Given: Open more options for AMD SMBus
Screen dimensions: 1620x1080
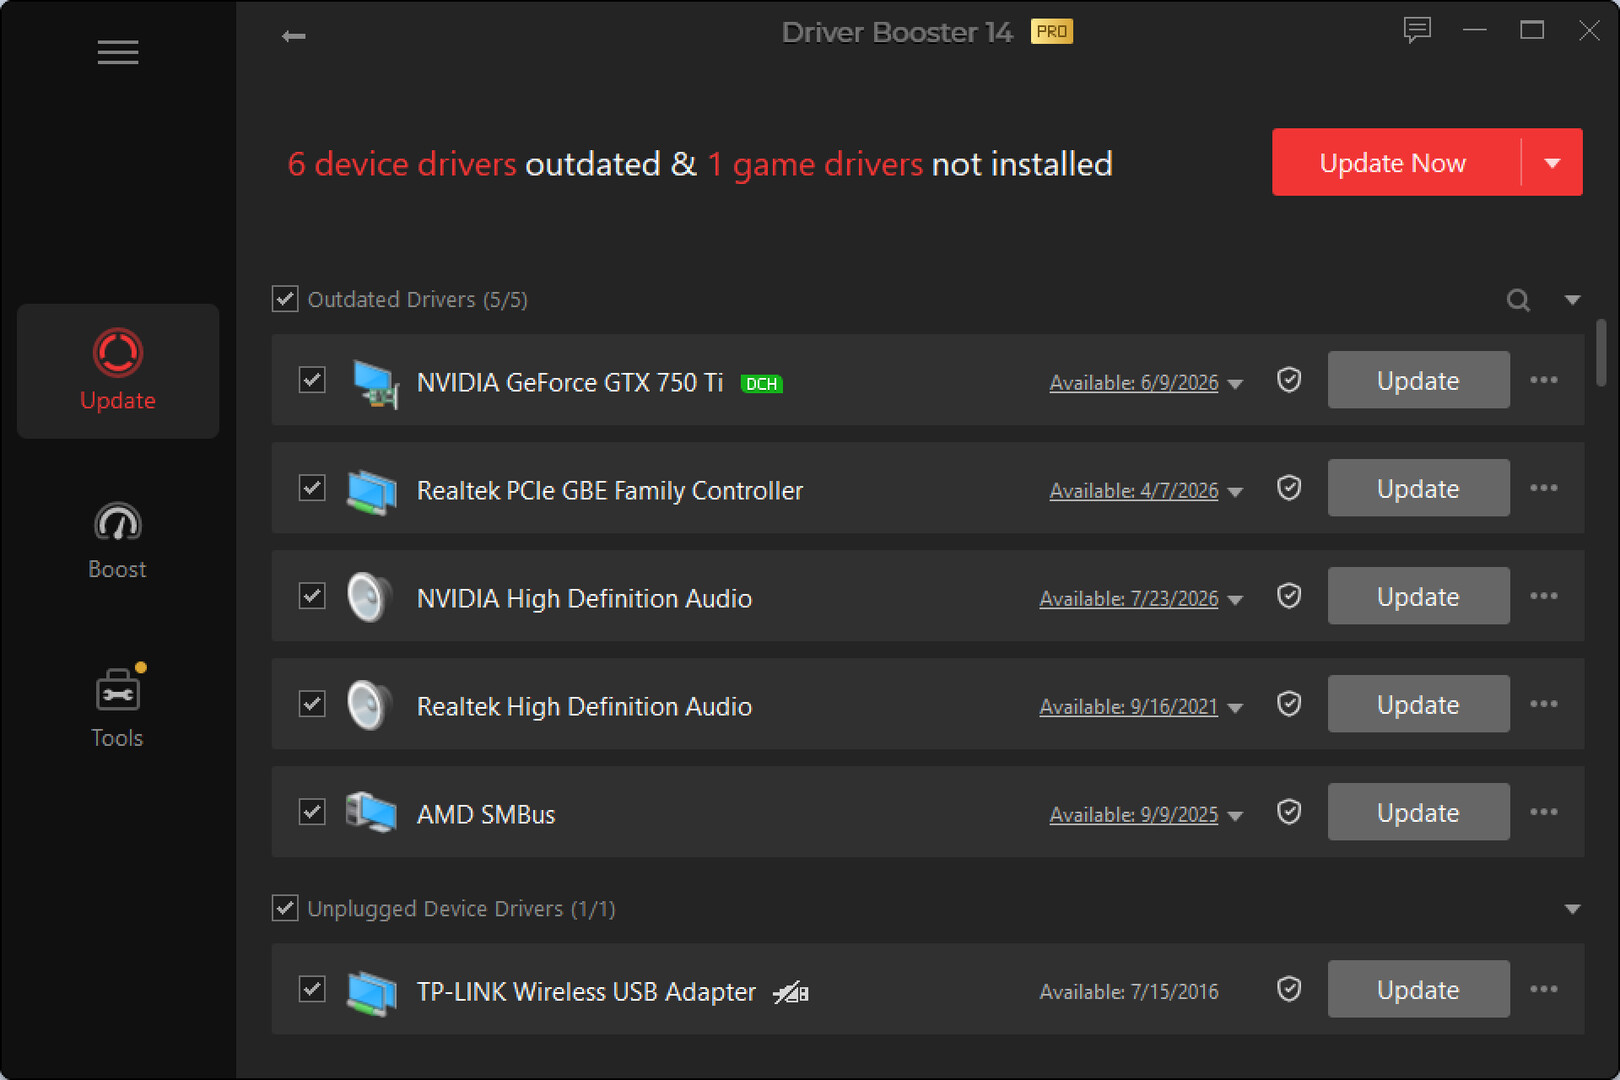Looking at the screenshot, I should 1544,812.
